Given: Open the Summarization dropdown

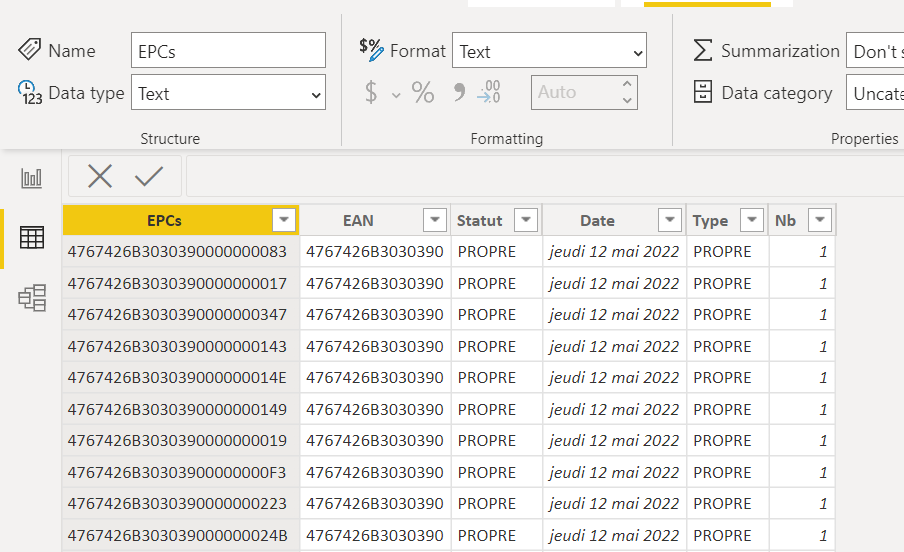Looking at the screenshot, I should (875, 50).
